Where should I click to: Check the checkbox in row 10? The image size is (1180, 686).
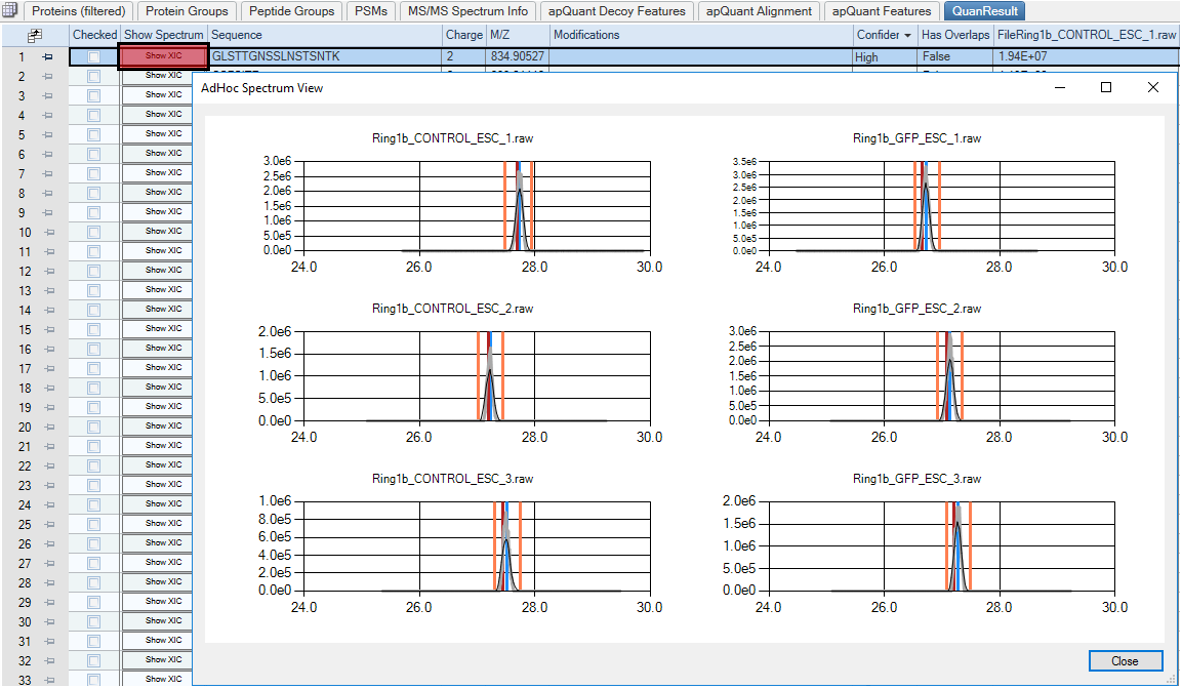tap(93, 232)
